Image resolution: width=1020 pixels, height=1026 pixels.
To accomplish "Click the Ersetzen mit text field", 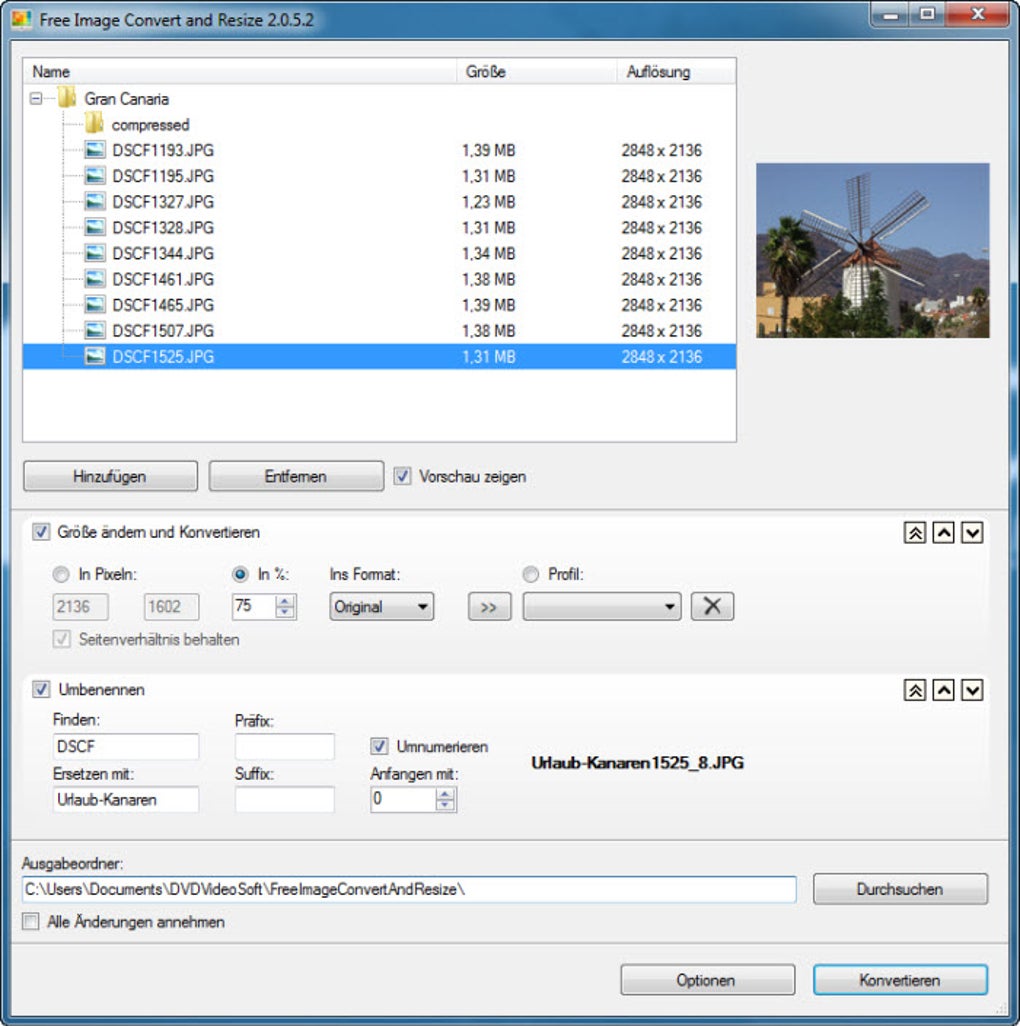I will pyautogui.click(x=126, y=800).
